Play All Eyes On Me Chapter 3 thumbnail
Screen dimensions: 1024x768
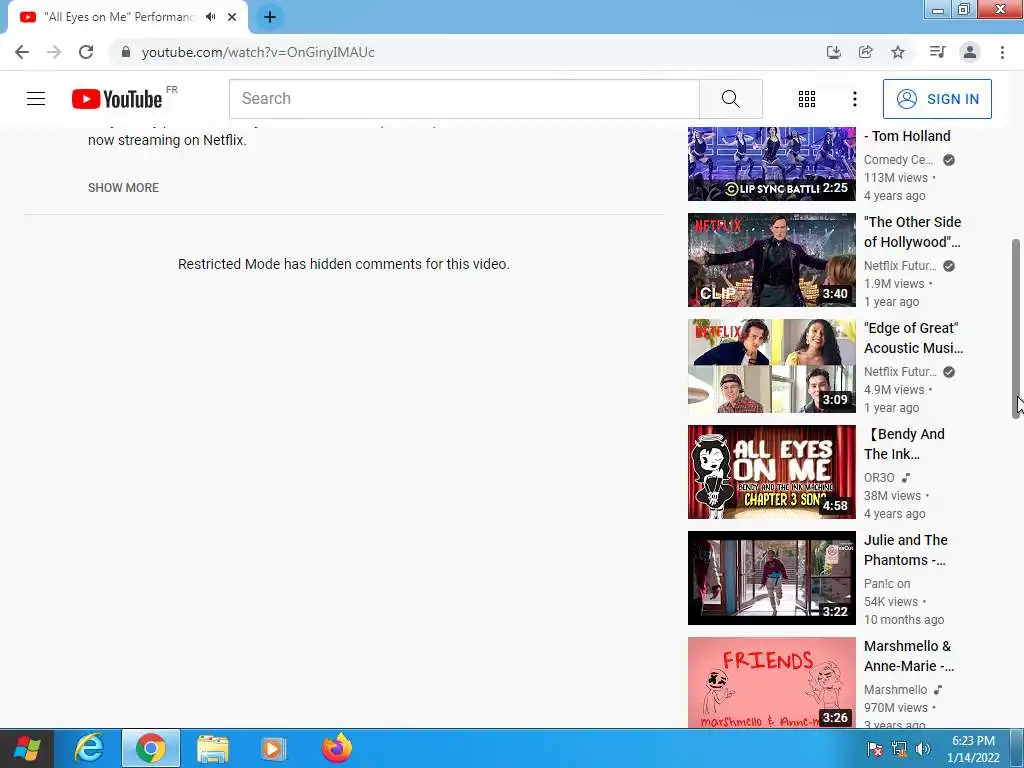tap(771, 472)
